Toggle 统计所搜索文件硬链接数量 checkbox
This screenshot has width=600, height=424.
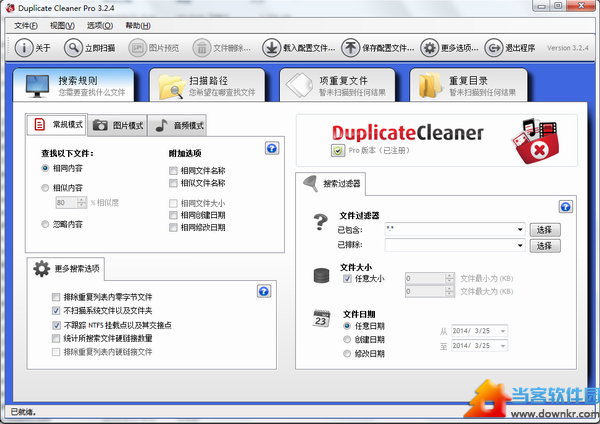pyautogui.click(x=56, y=338)
